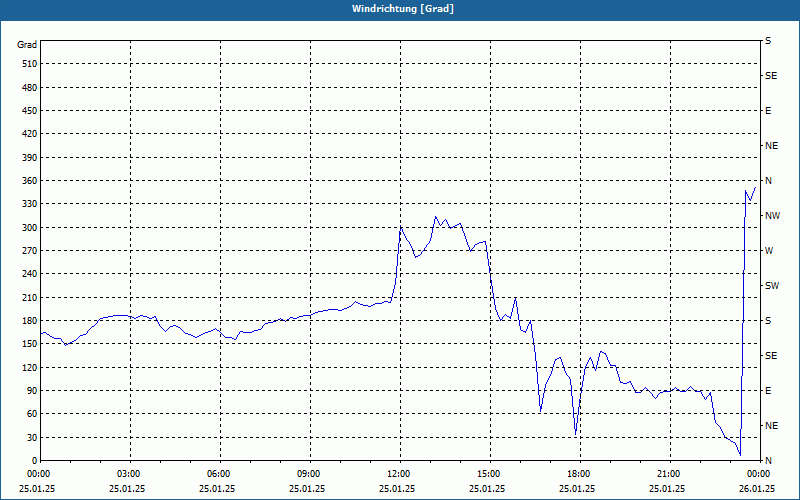Screen dimensions: 800x500
Task: Click the NE compass label beside 390 gridline
Action: pyautogui.click(x=771, y=146)
